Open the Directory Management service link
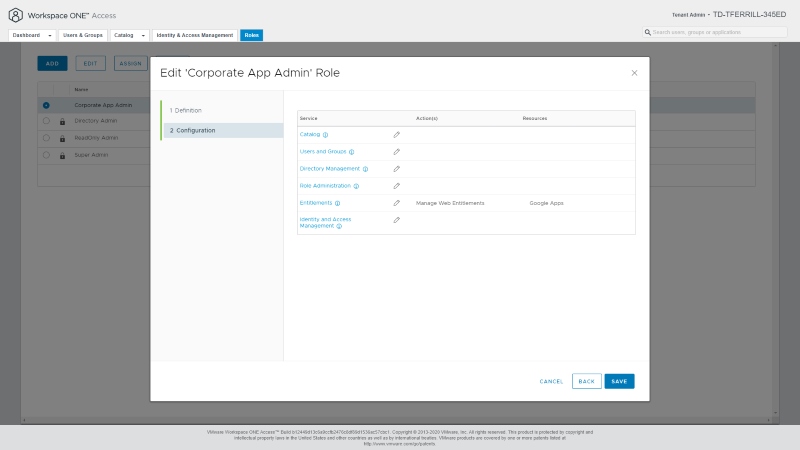 pyautogui.click(x=330, y=169)
